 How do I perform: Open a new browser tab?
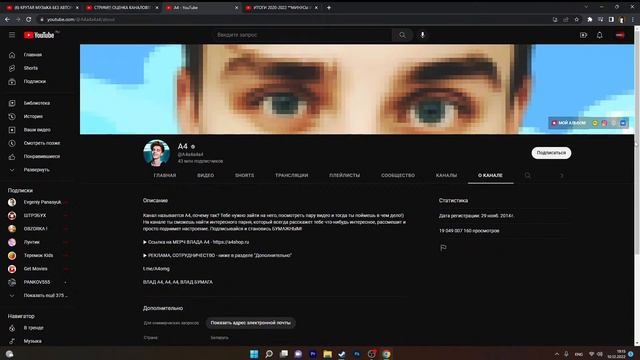tap(329, 7)
